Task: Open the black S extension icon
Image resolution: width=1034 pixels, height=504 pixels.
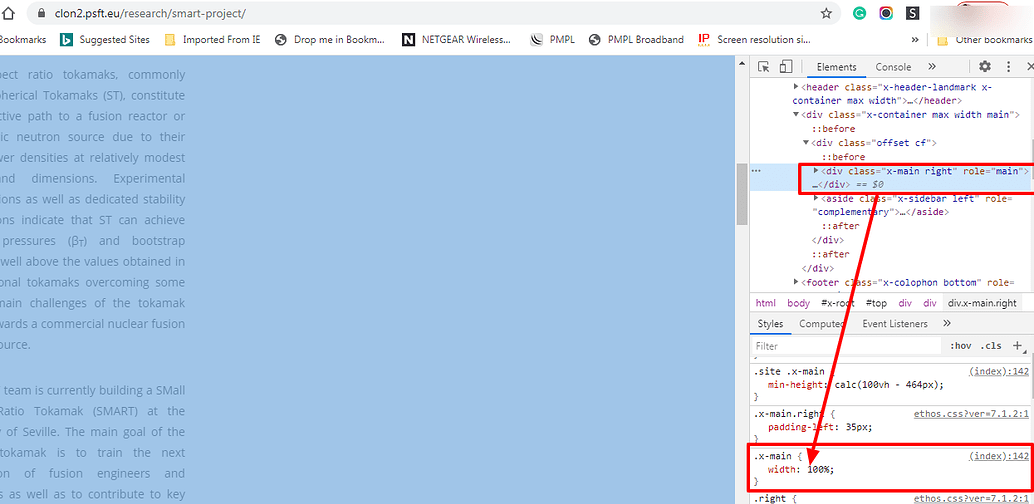Action: pos(913,13)
